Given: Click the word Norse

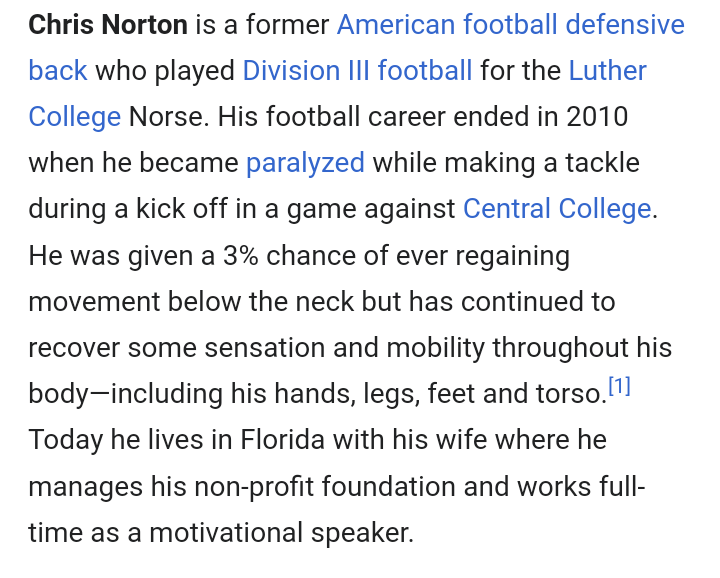Looking at the screenshot, I should pos(166,117).
